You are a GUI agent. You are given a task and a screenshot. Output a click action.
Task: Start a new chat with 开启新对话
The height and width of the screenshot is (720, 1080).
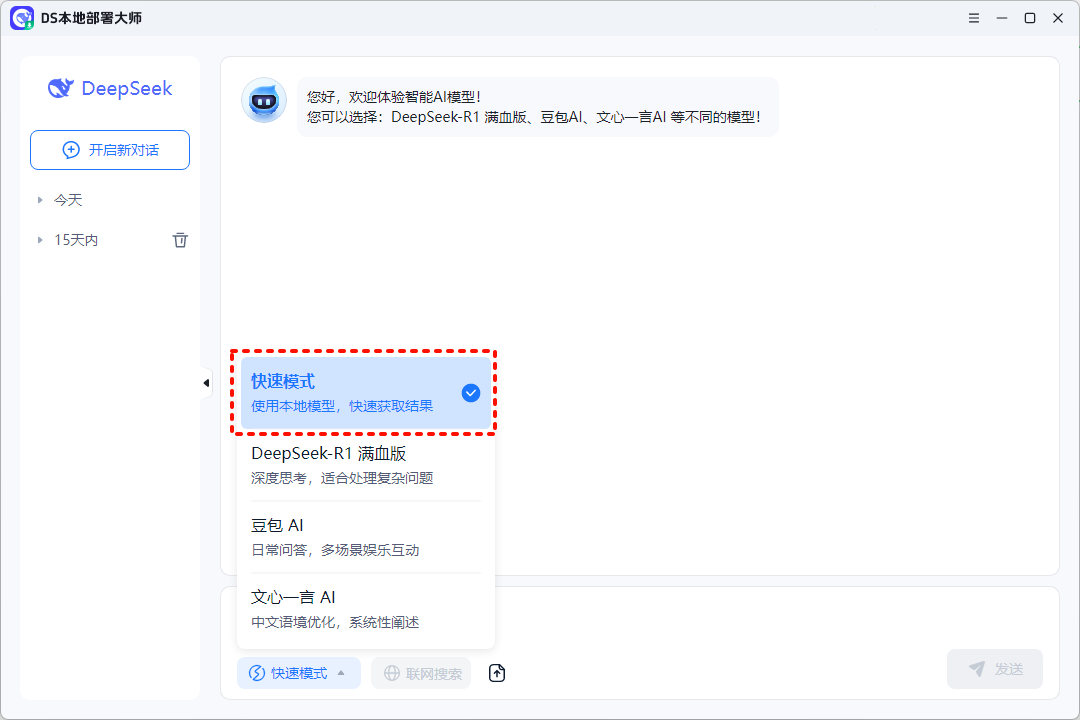tap(110, 150)
